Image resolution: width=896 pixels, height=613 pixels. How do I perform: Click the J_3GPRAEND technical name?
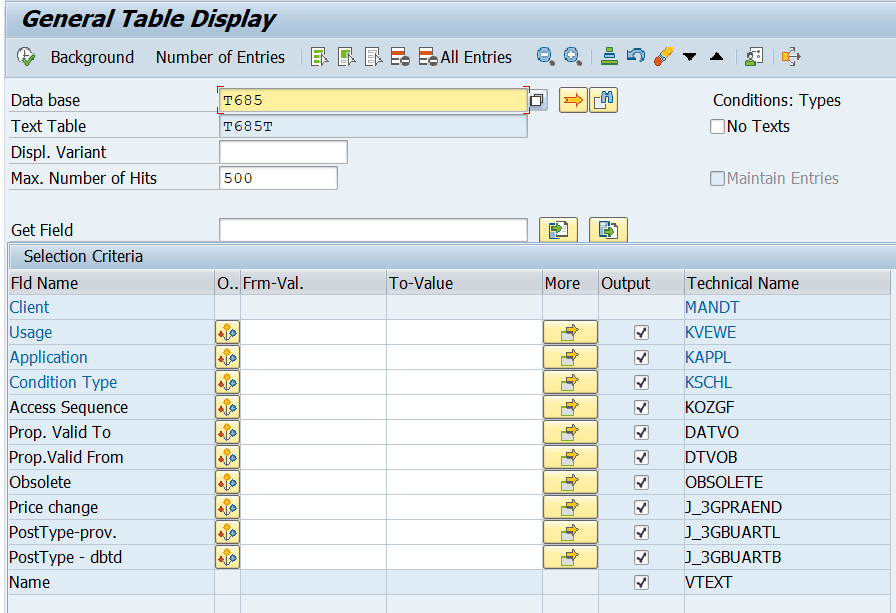tap(733, 507)
